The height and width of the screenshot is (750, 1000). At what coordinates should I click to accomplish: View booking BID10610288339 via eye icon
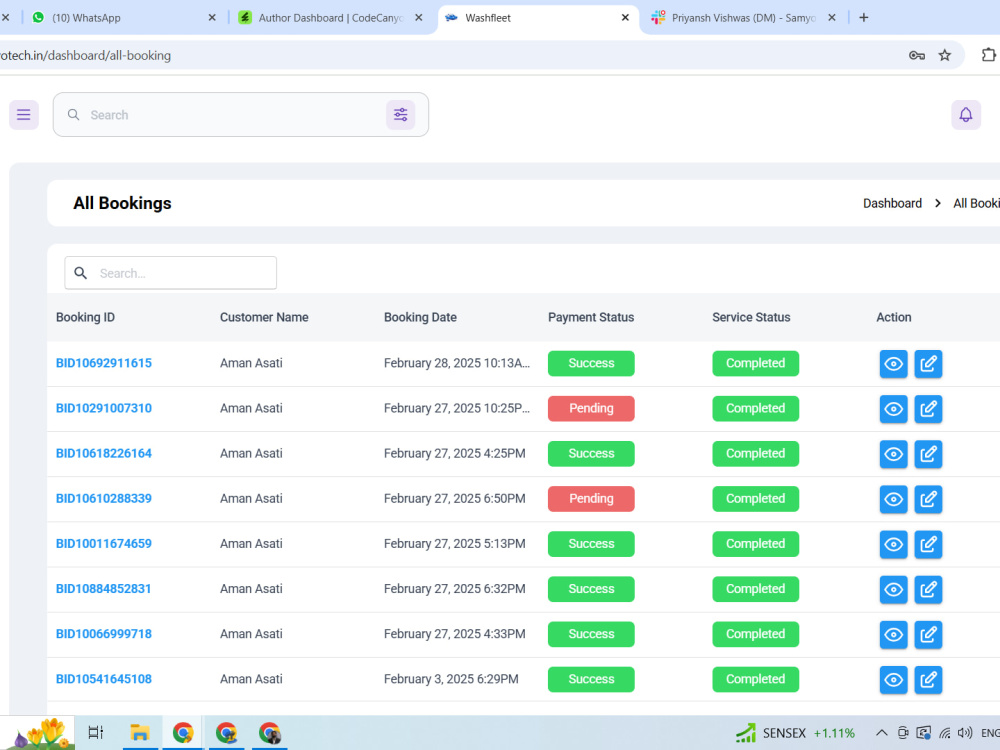893,499
